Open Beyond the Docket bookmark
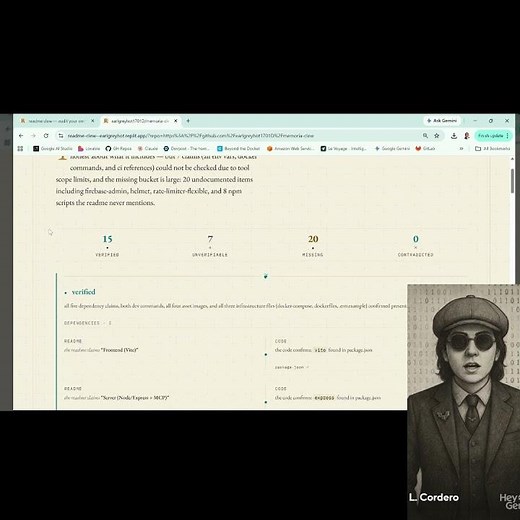Screen dimensions: 520x520 click(238, 149)
